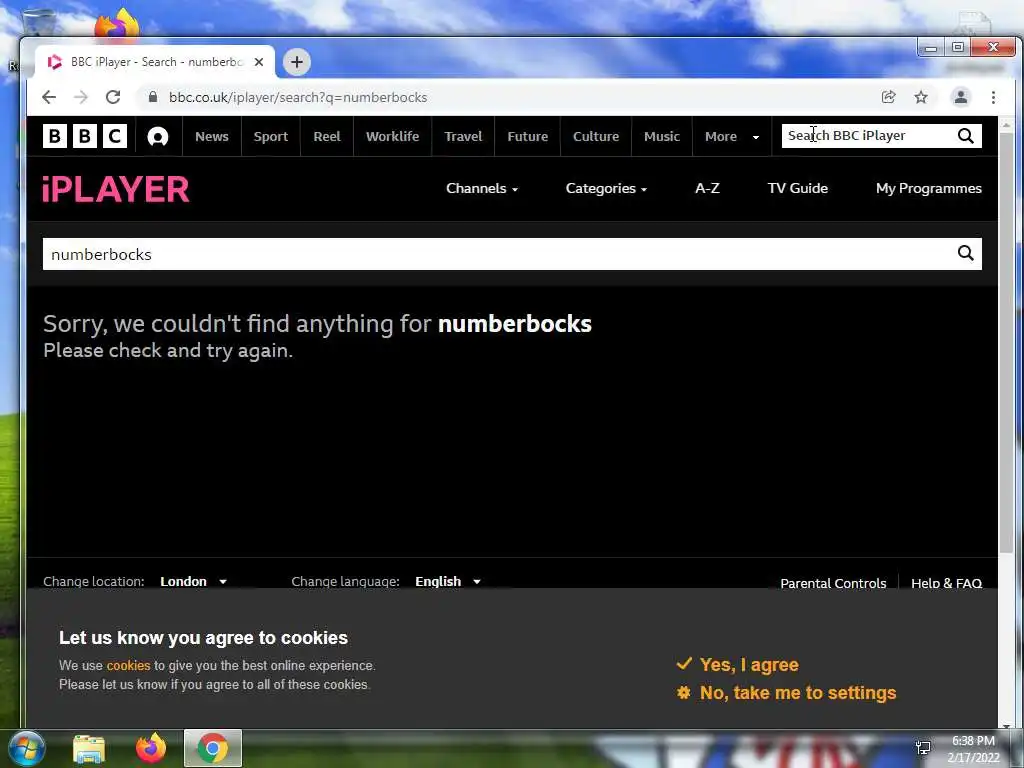Expand the Channels dropdown

[482, 188]
